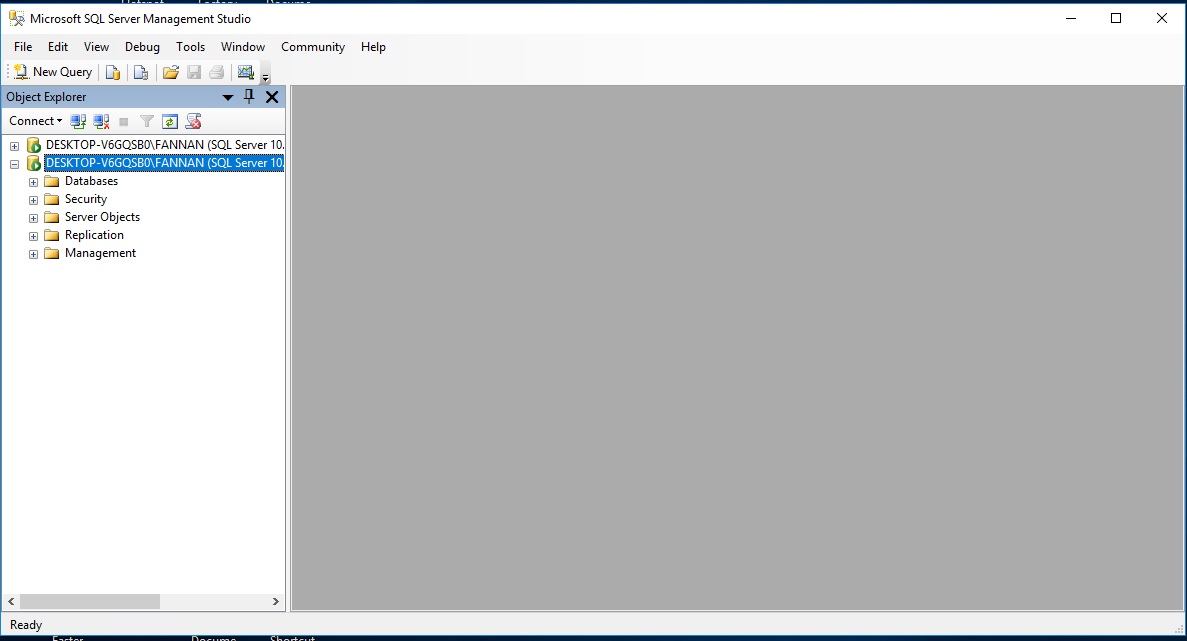Click the script error icon in Object Explorer toolbar

[x=194, y=121]
